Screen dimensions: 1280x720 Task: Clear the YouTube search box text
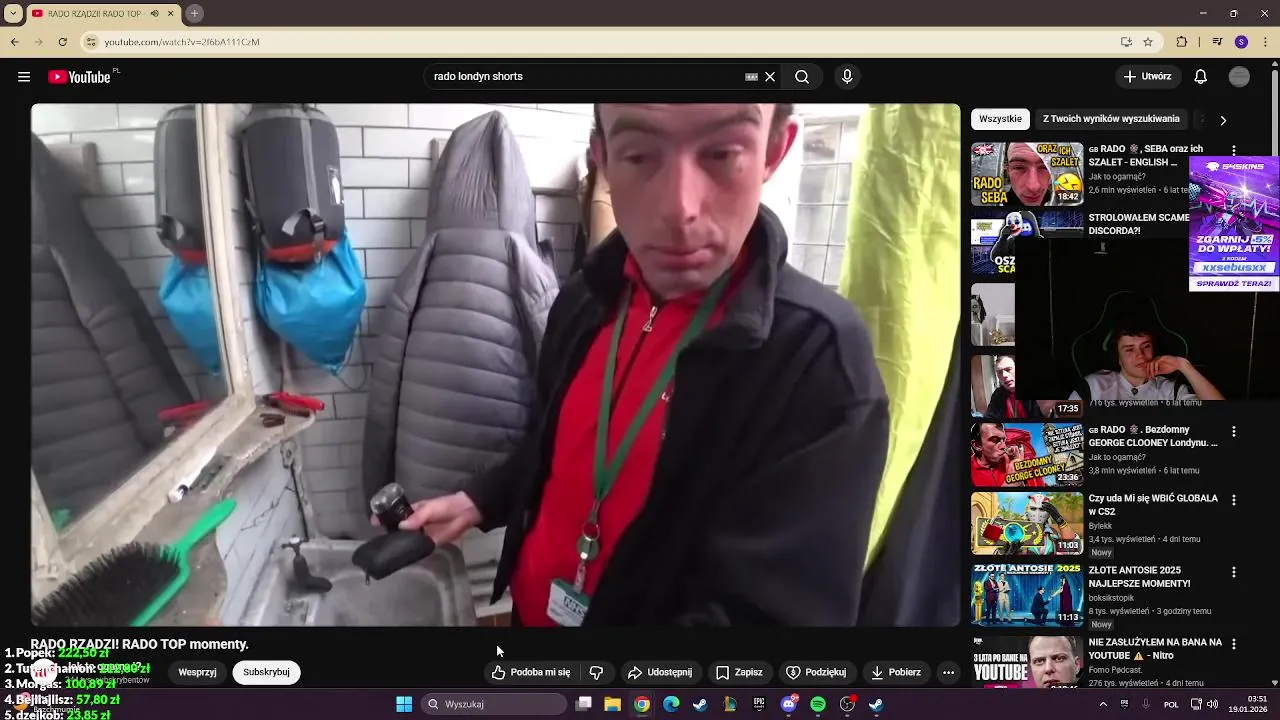[x=770, y=77]
